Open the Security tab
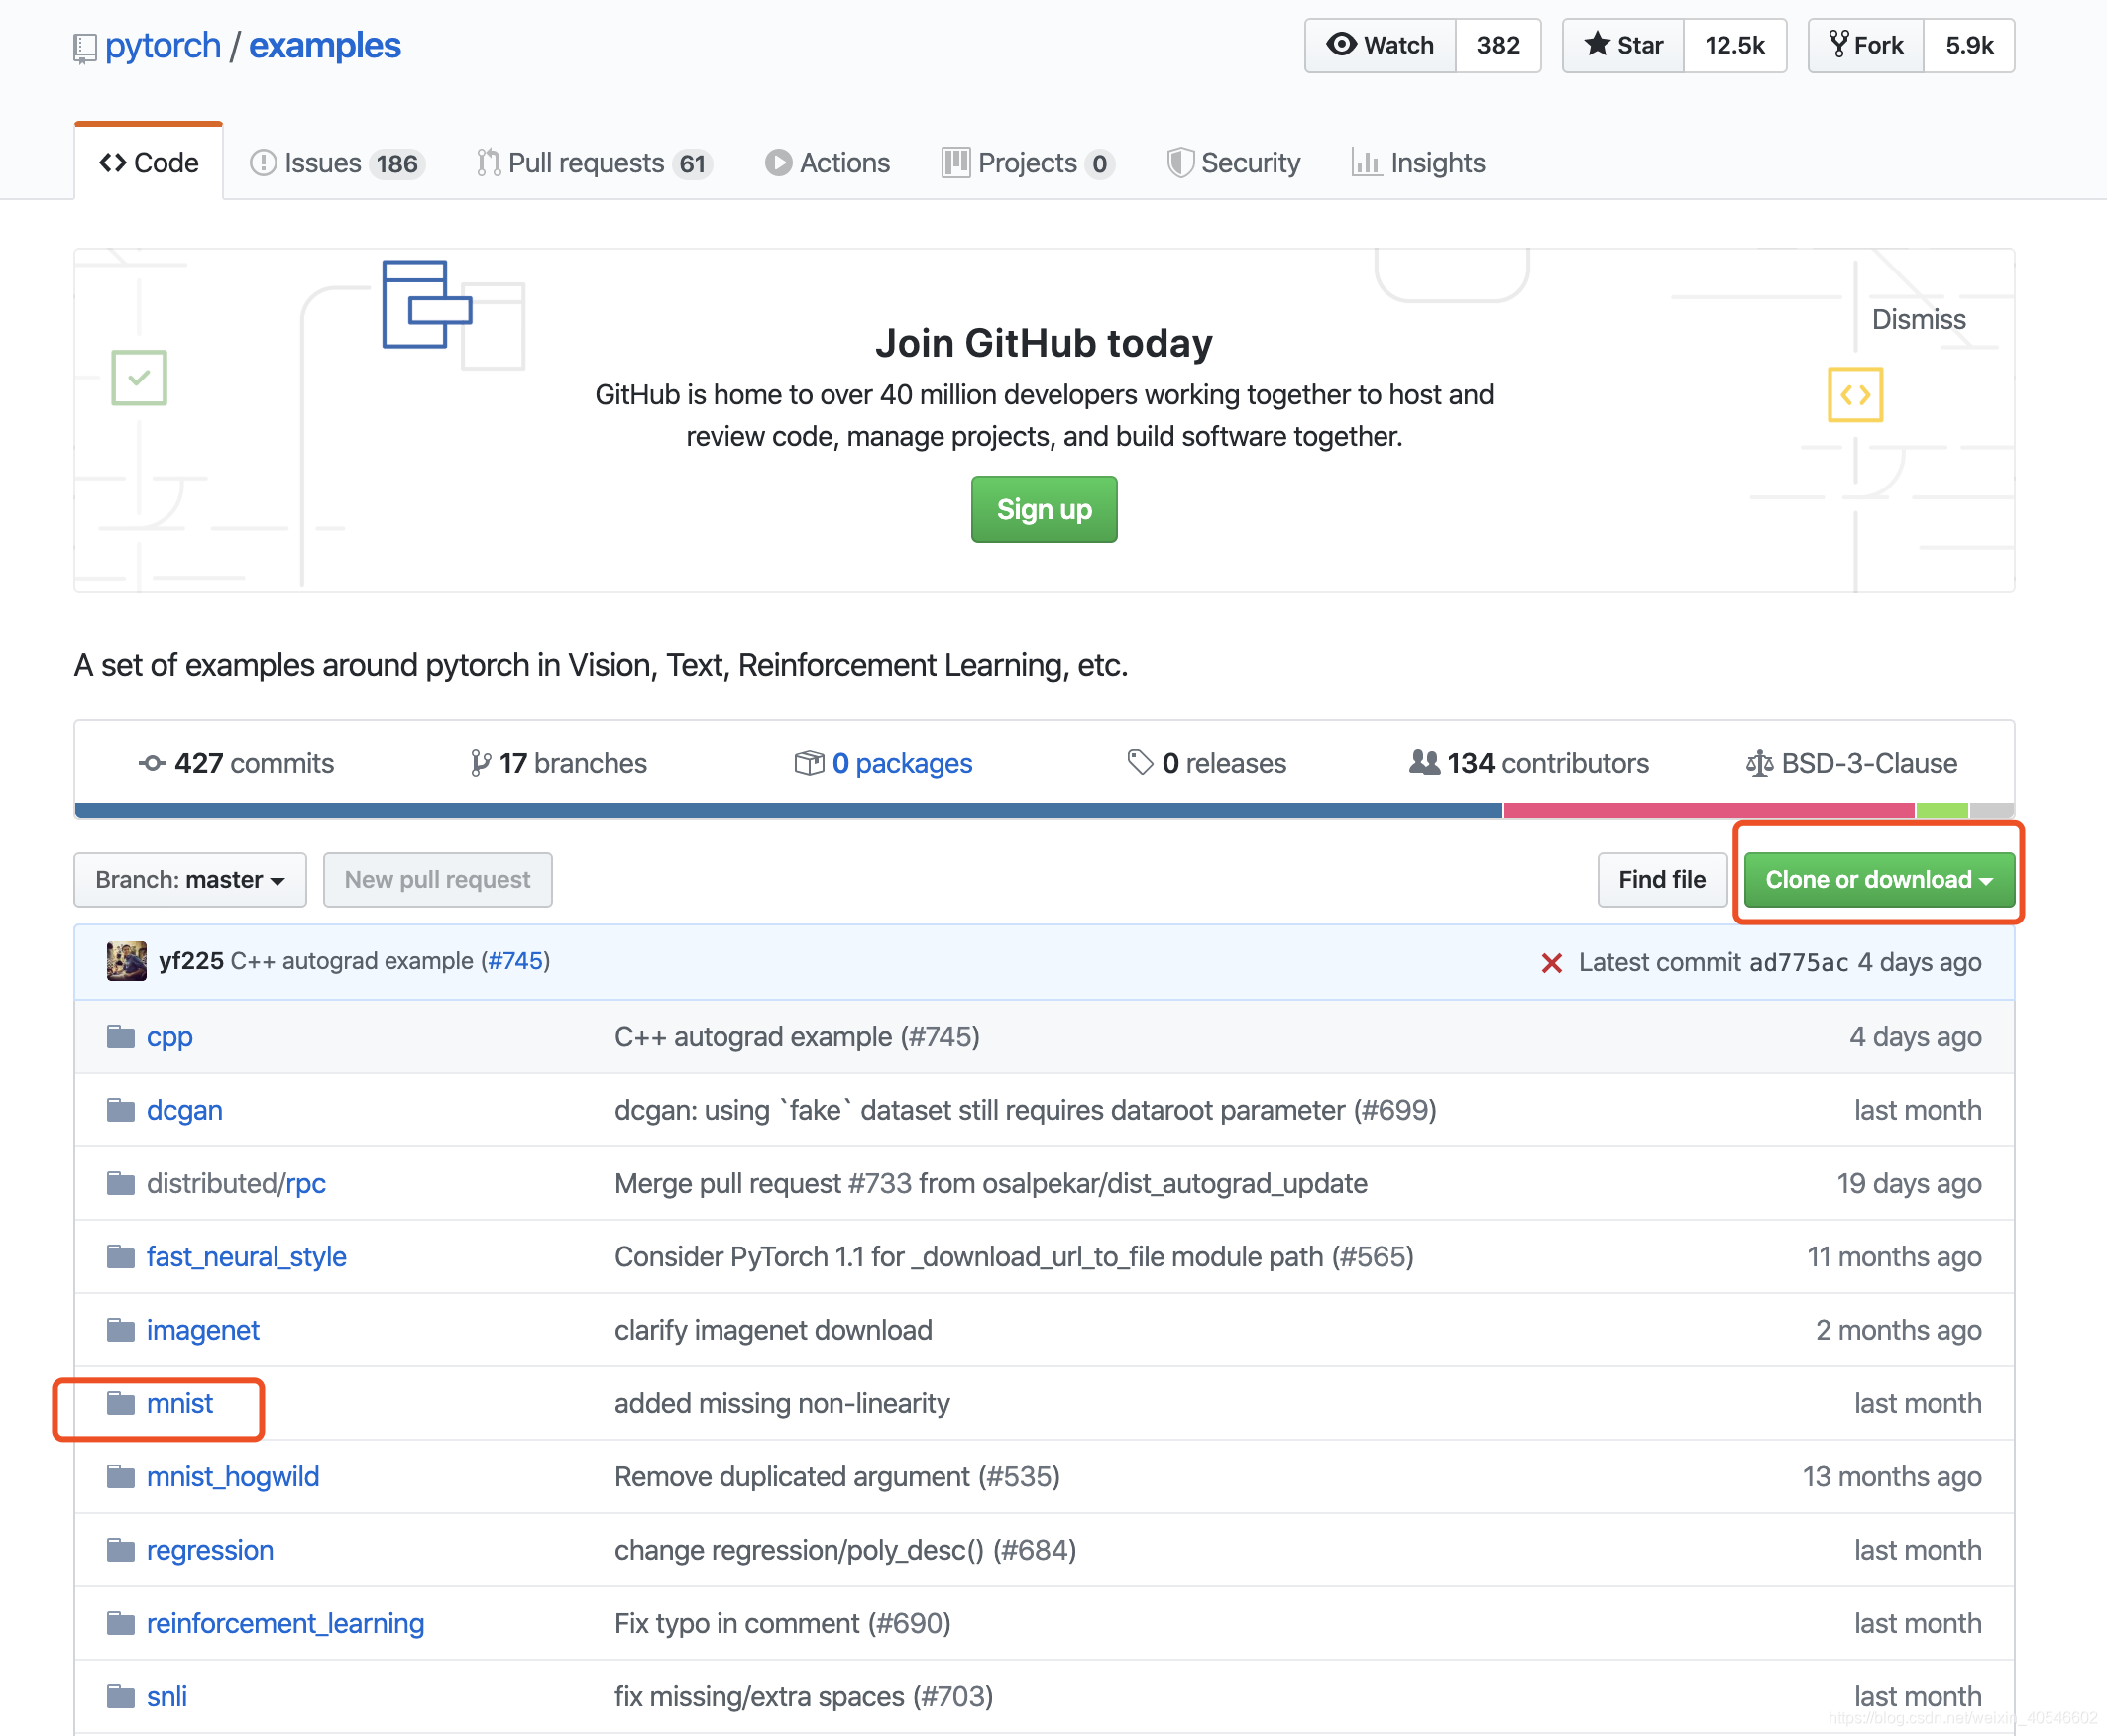Viewport: 2107px width, 1736px height. coord(1233,163)
